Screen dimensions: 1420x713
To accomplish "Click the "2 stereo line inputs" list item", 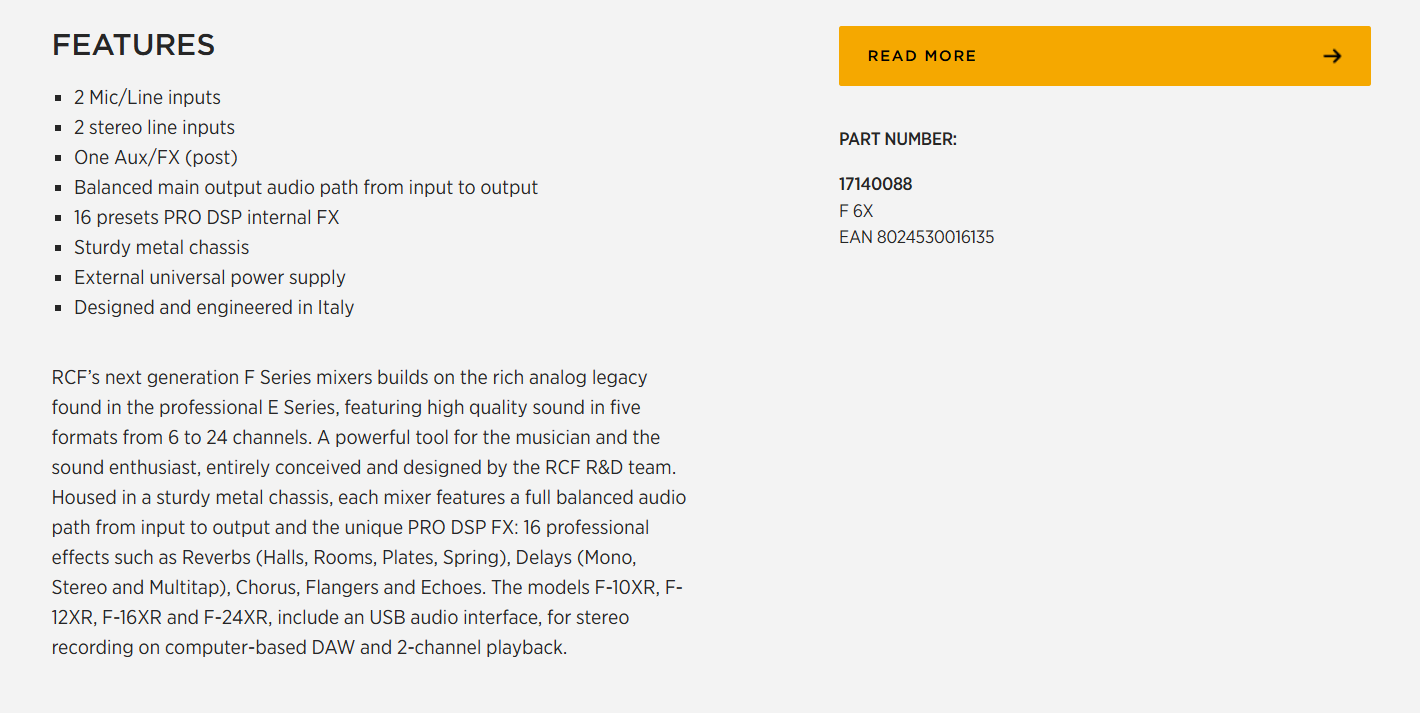I will pos(154,128).
